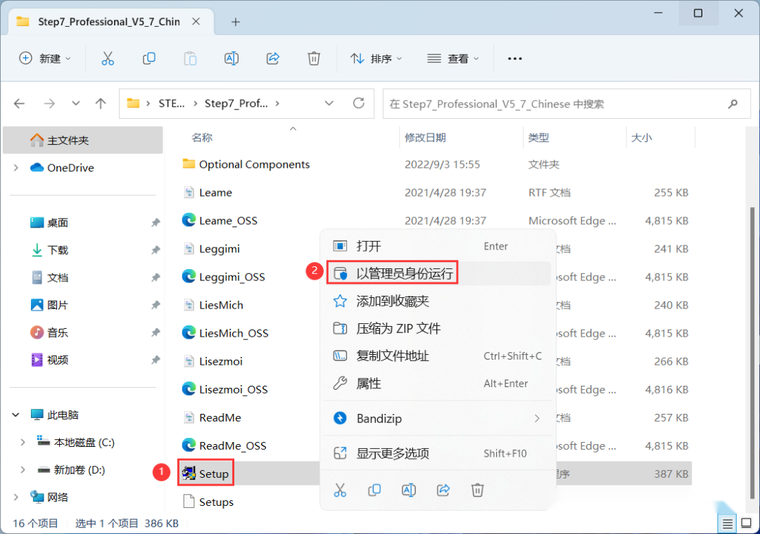Expand the OneDrive tree node

click(16, 168)
